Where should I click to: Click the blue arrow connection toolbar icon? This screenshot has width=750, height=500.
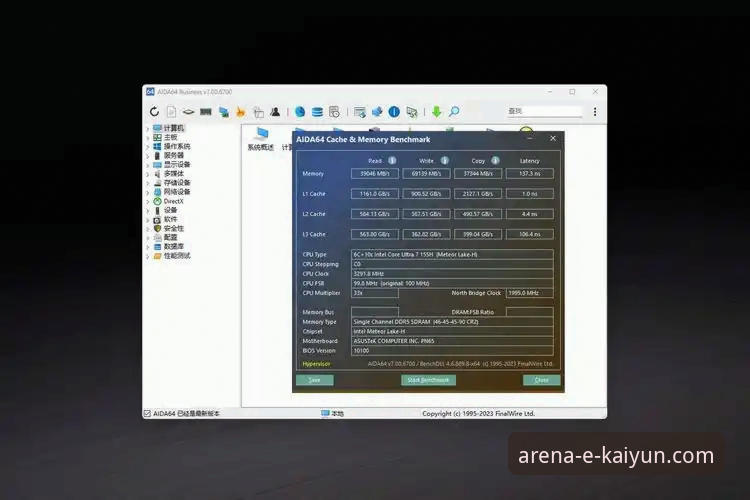[x=377, y=112]
